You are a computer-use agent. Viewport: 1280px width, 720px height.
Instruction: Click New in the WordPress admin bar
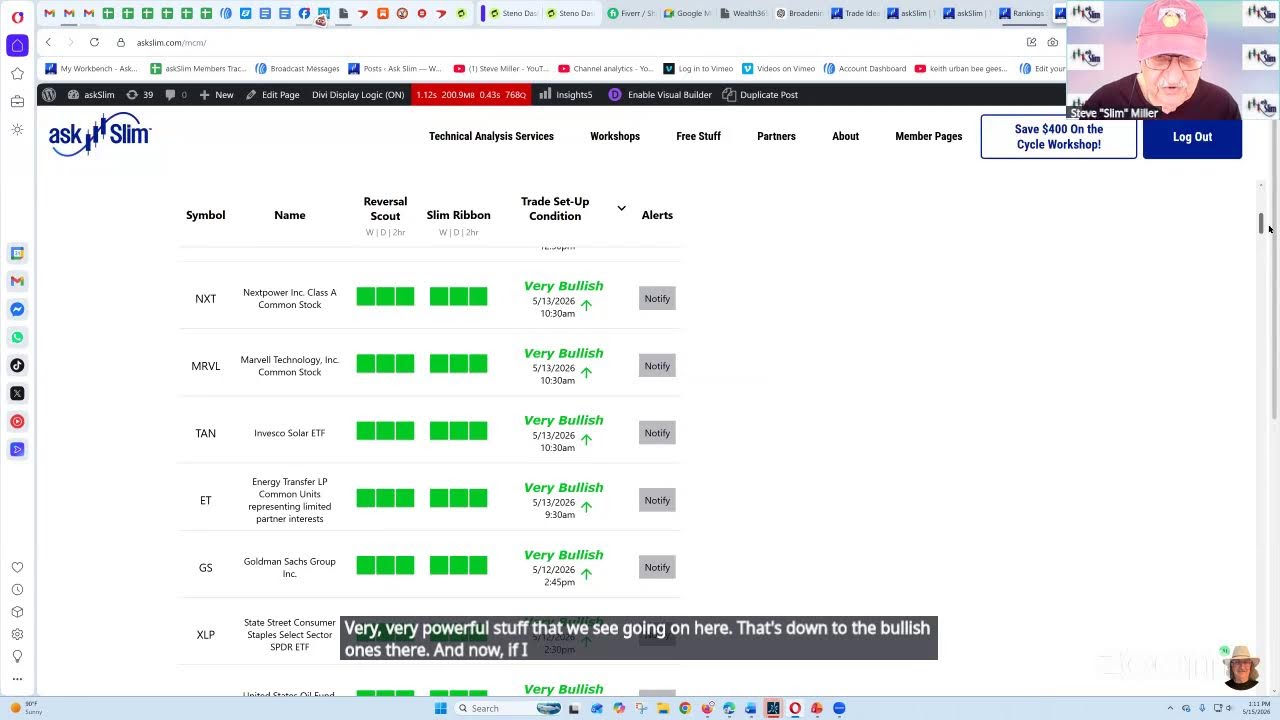coord(216,95)
